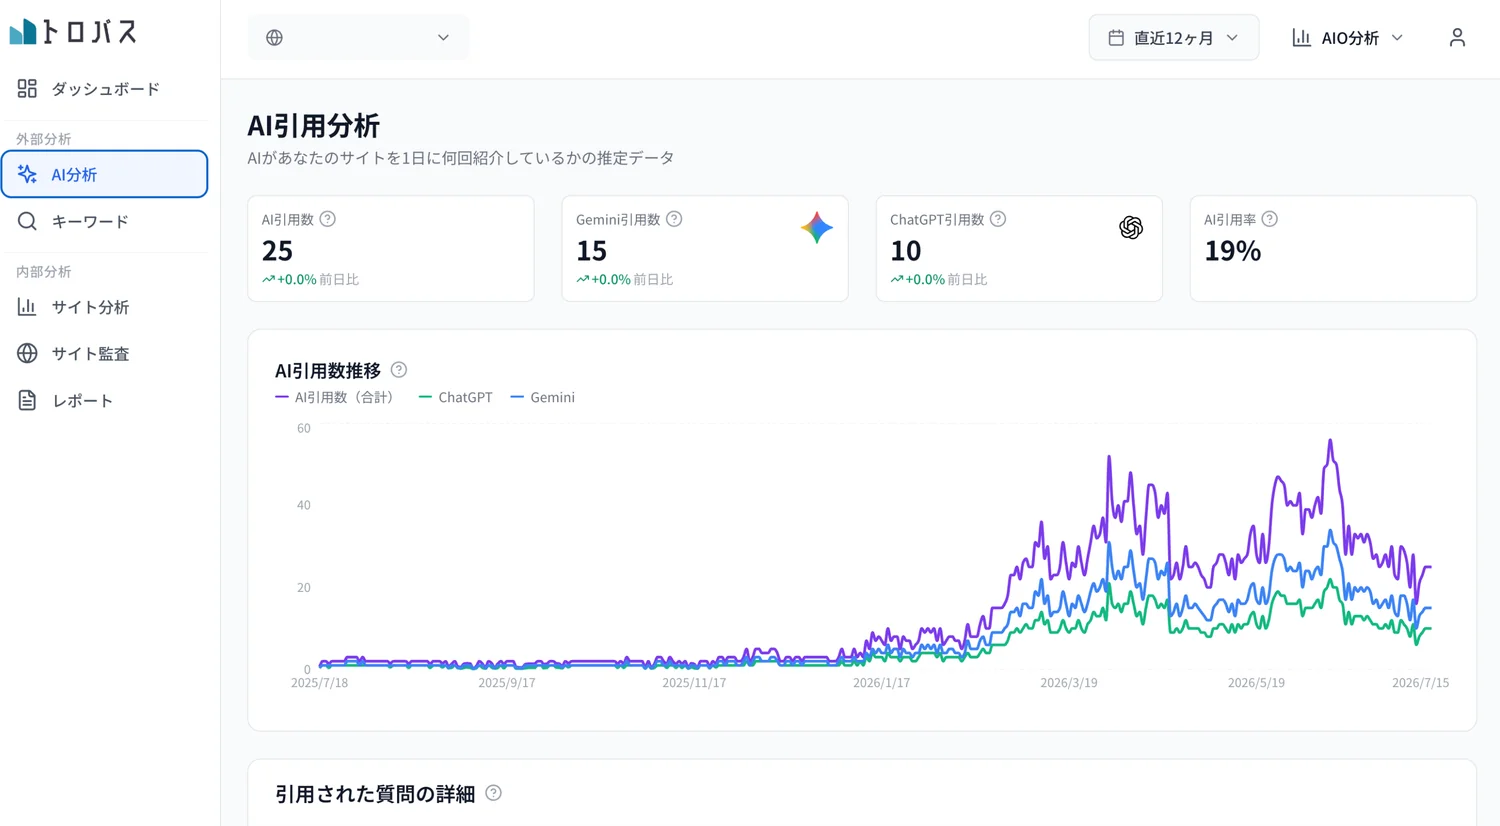Click the user profile icon

click(1457, 38)
